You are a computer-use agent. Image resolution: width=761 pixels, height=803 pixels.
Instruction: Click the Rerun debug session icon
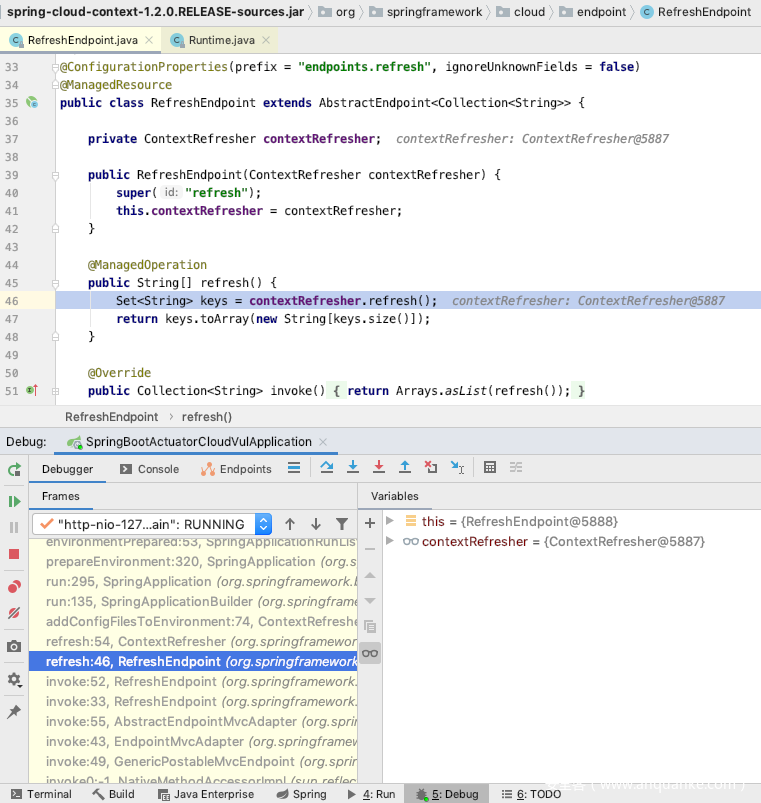(14, 469)
